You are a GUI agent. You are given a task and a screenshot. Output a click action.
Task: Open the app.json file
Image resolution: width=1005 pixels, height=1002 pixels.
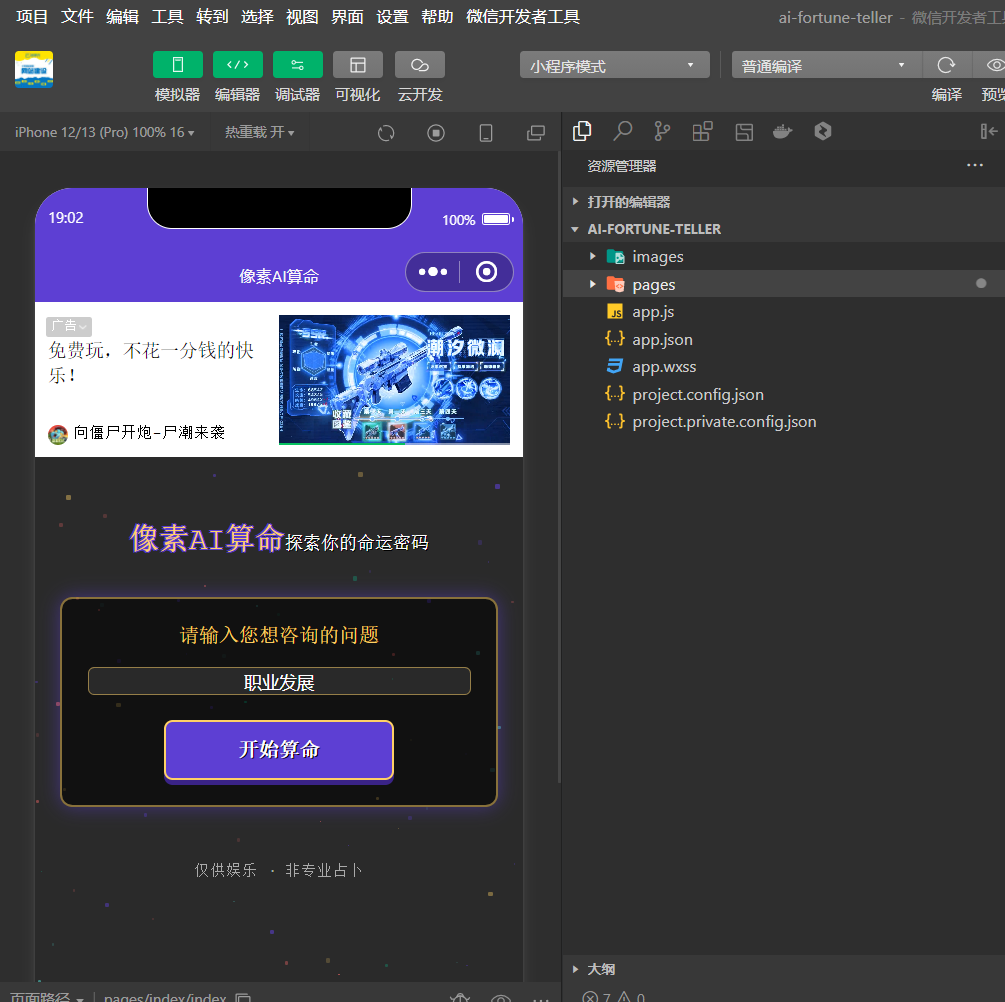tap(783, 339)
